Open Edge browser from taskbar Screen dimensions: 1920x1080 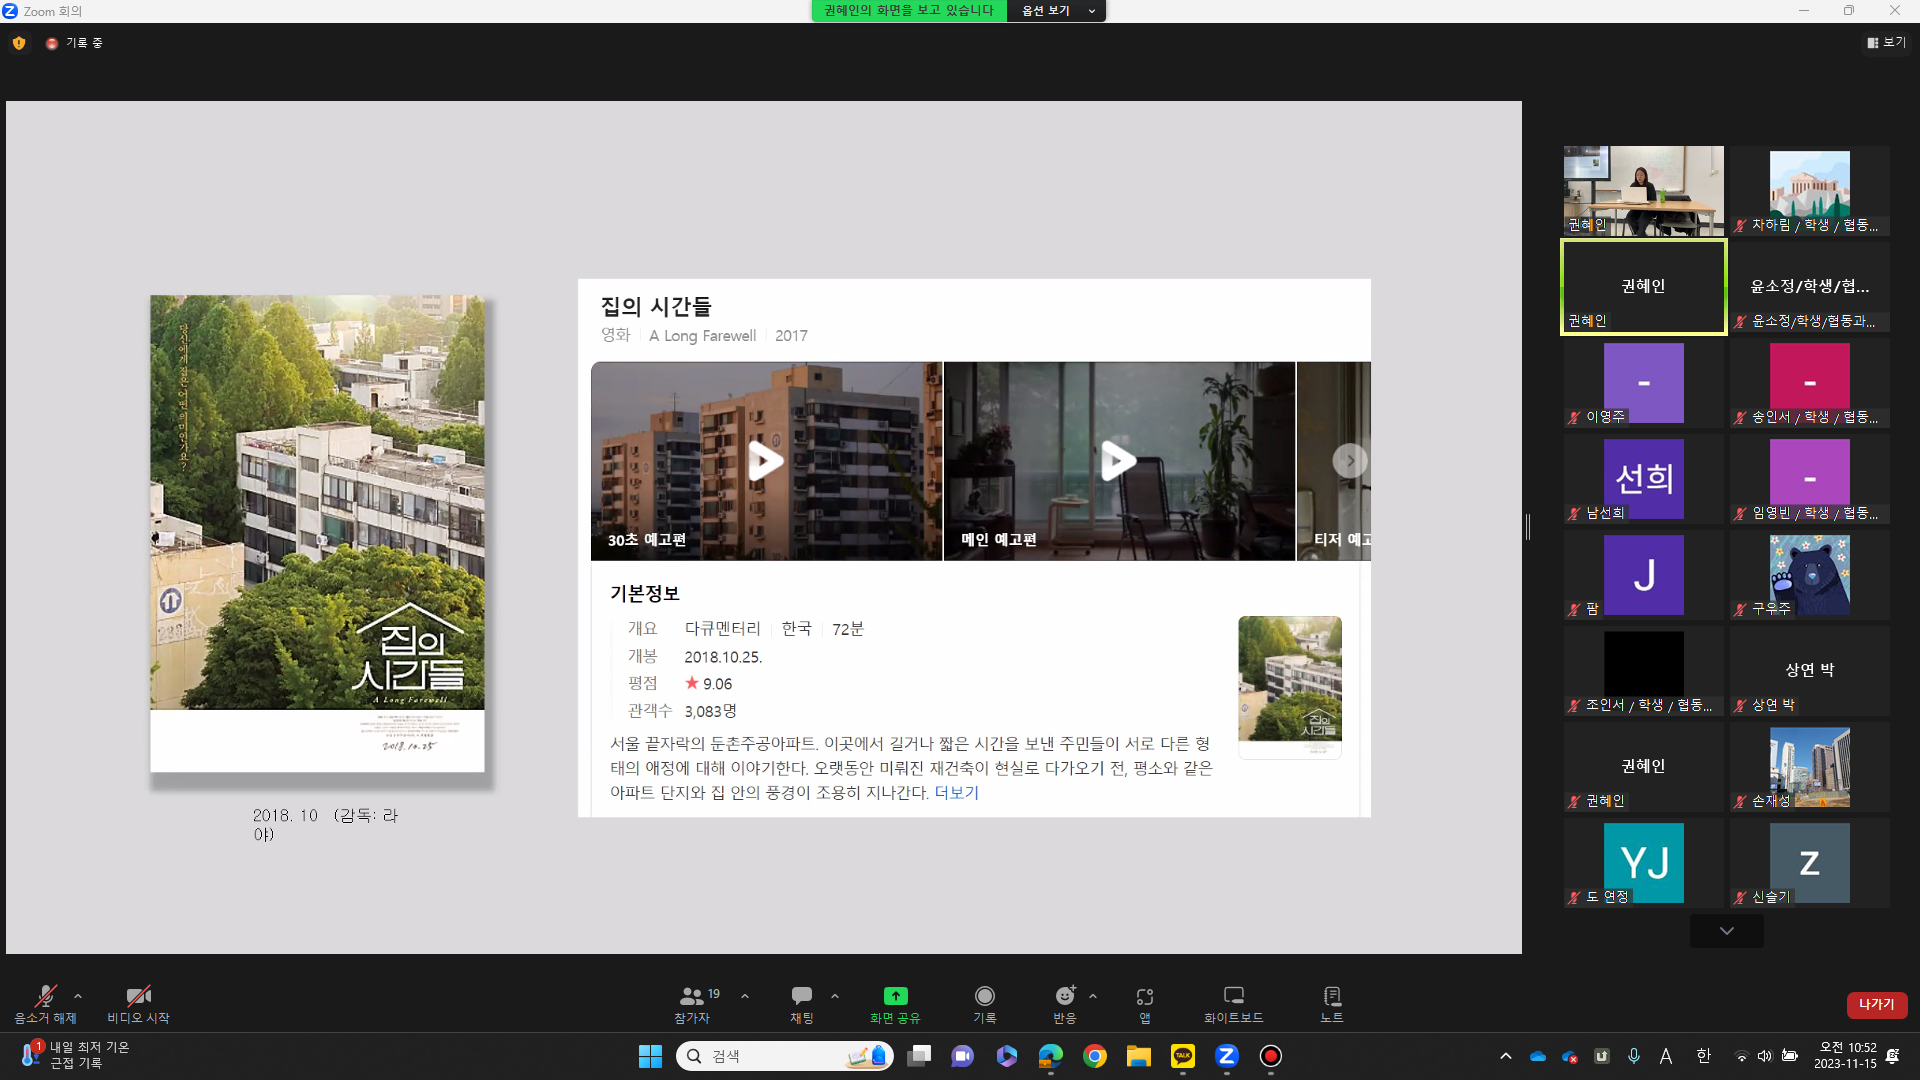[x=1051, y=1056]
